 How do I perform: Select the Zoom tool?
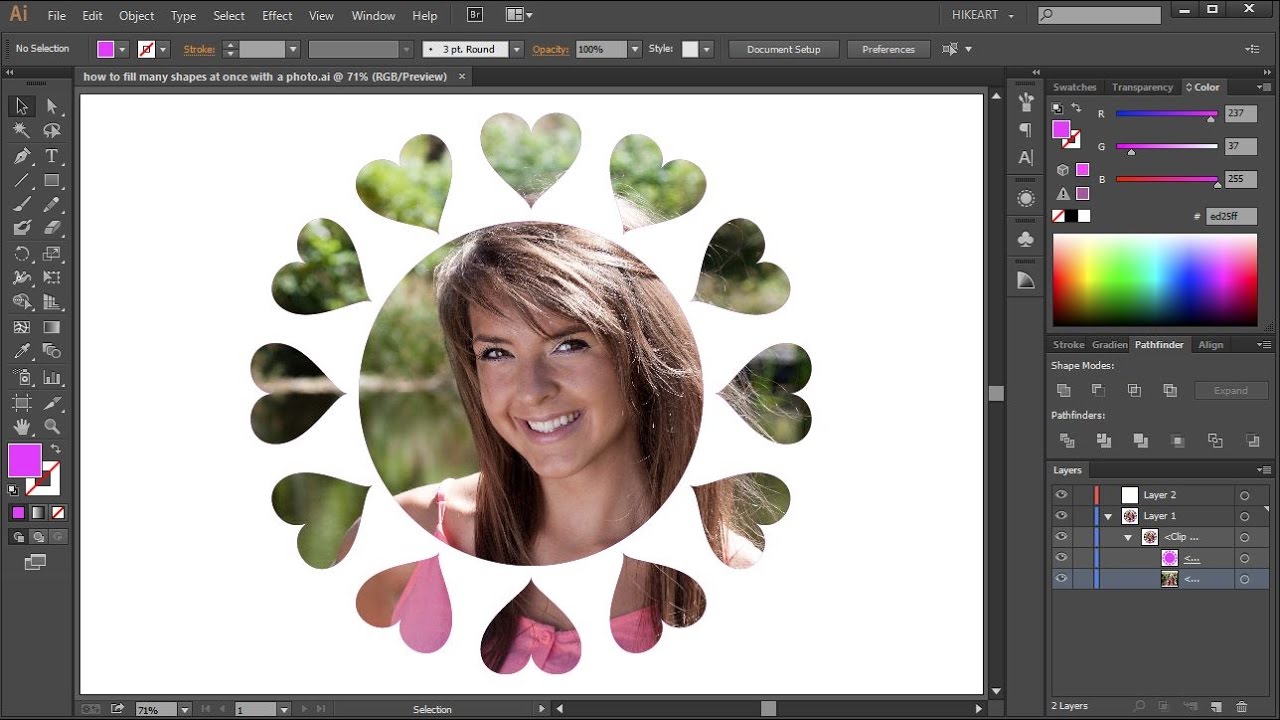point(52,427)
